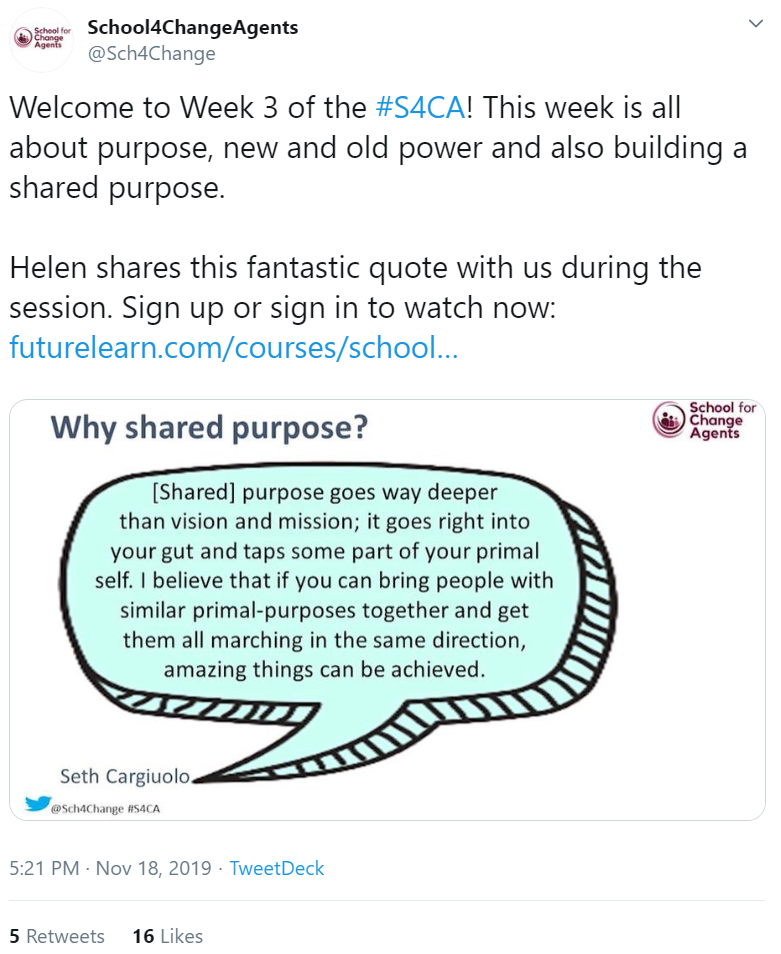The width and height of the screenshot is (781, 954).
Task: Open the 5:21 PM Nov 18, 2019 timestamp
Action: pos(110,868)
